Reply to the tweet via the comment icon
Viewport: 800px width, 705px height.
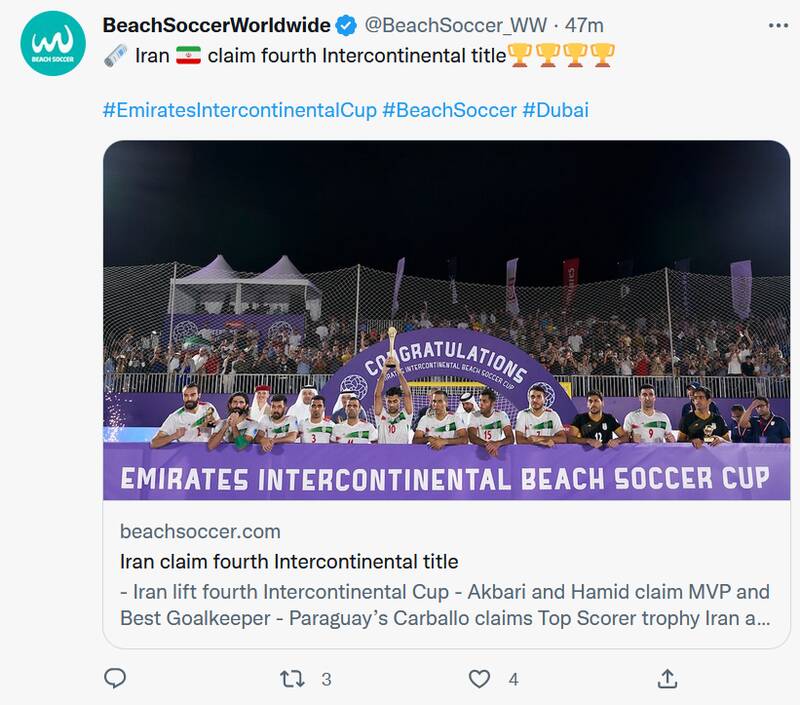(x=116, y=679)
